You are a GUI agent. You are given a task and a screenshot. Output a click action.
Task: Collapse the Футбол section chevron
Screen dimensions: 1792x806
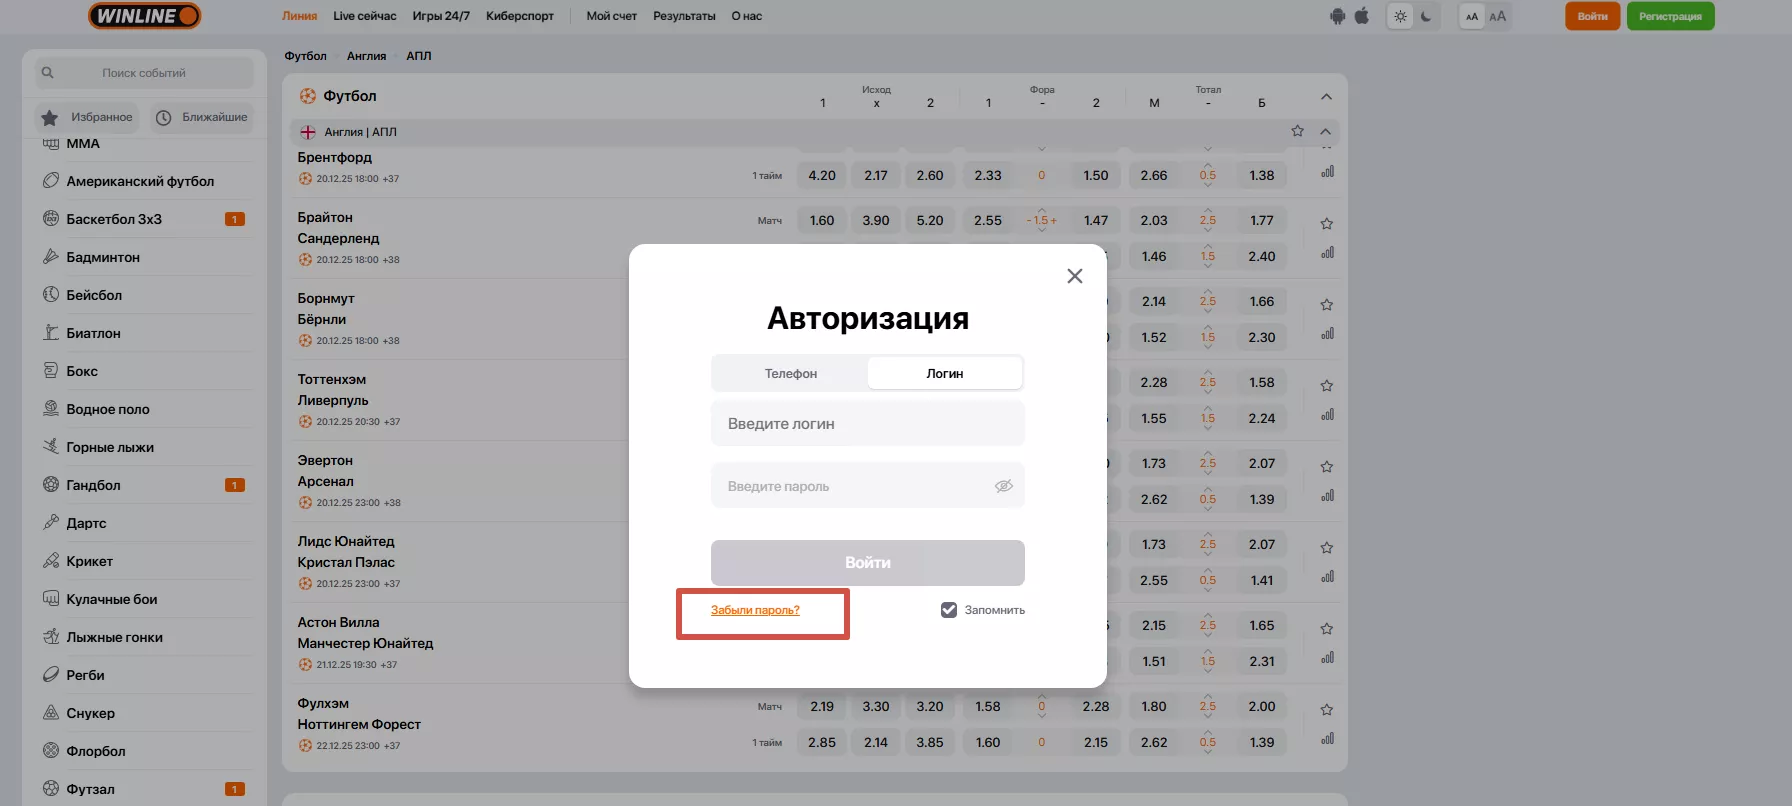[1326, 97]
